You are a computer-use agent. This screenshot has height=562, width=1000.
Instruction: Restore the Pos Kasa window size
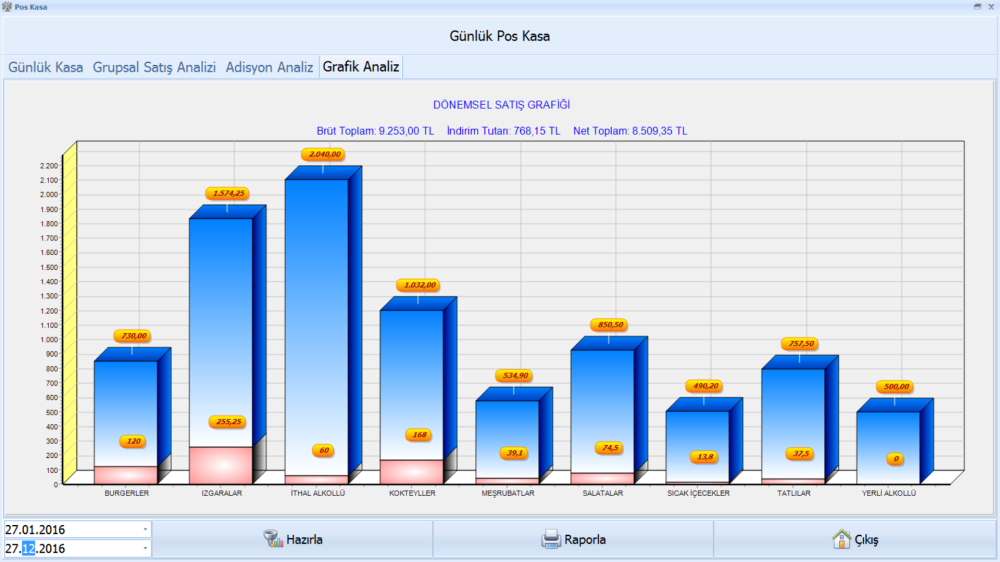[977, 6]
